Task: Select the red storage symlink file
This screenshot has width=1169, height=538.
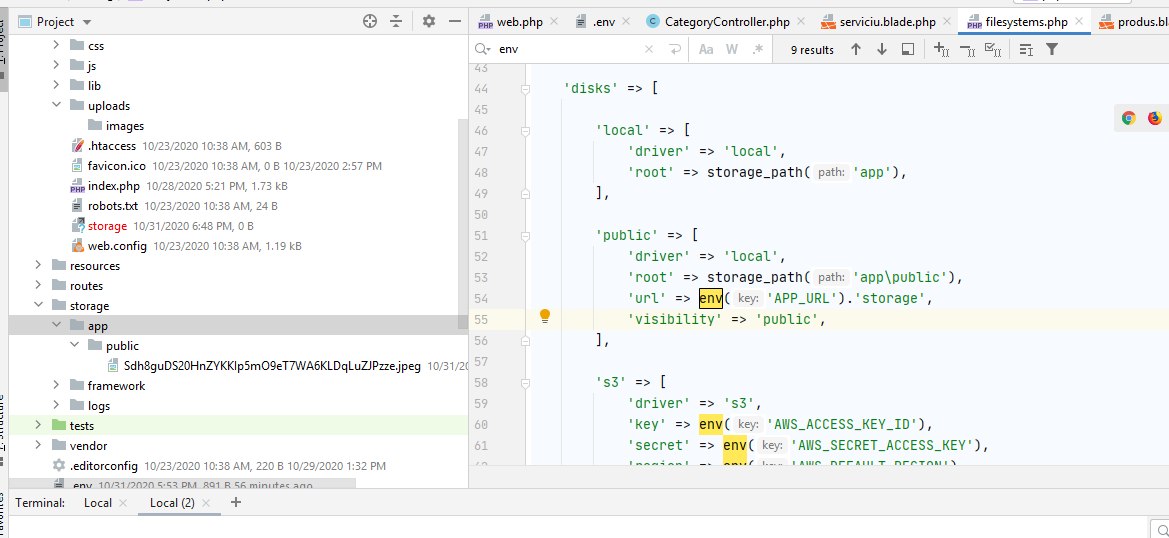Action: click(x=107, y=226)
